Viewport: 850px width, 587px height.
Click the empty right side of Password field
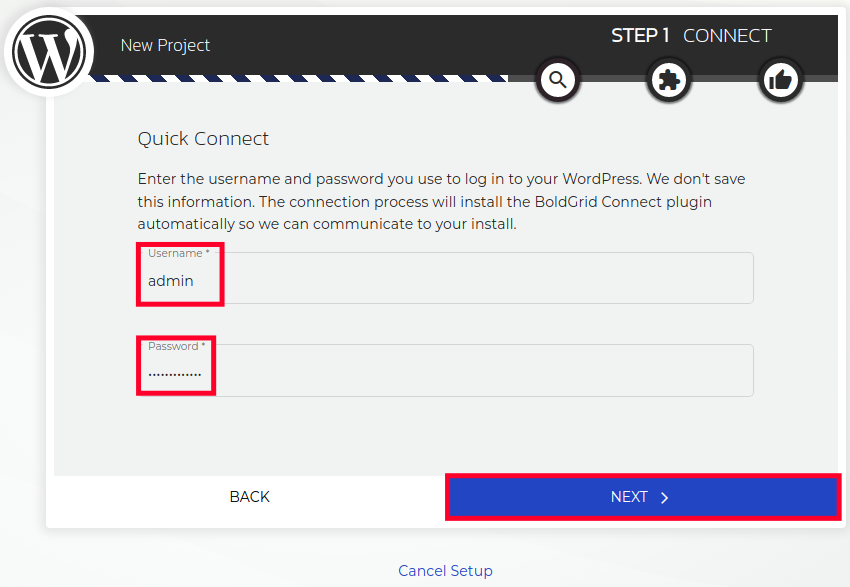600,373
